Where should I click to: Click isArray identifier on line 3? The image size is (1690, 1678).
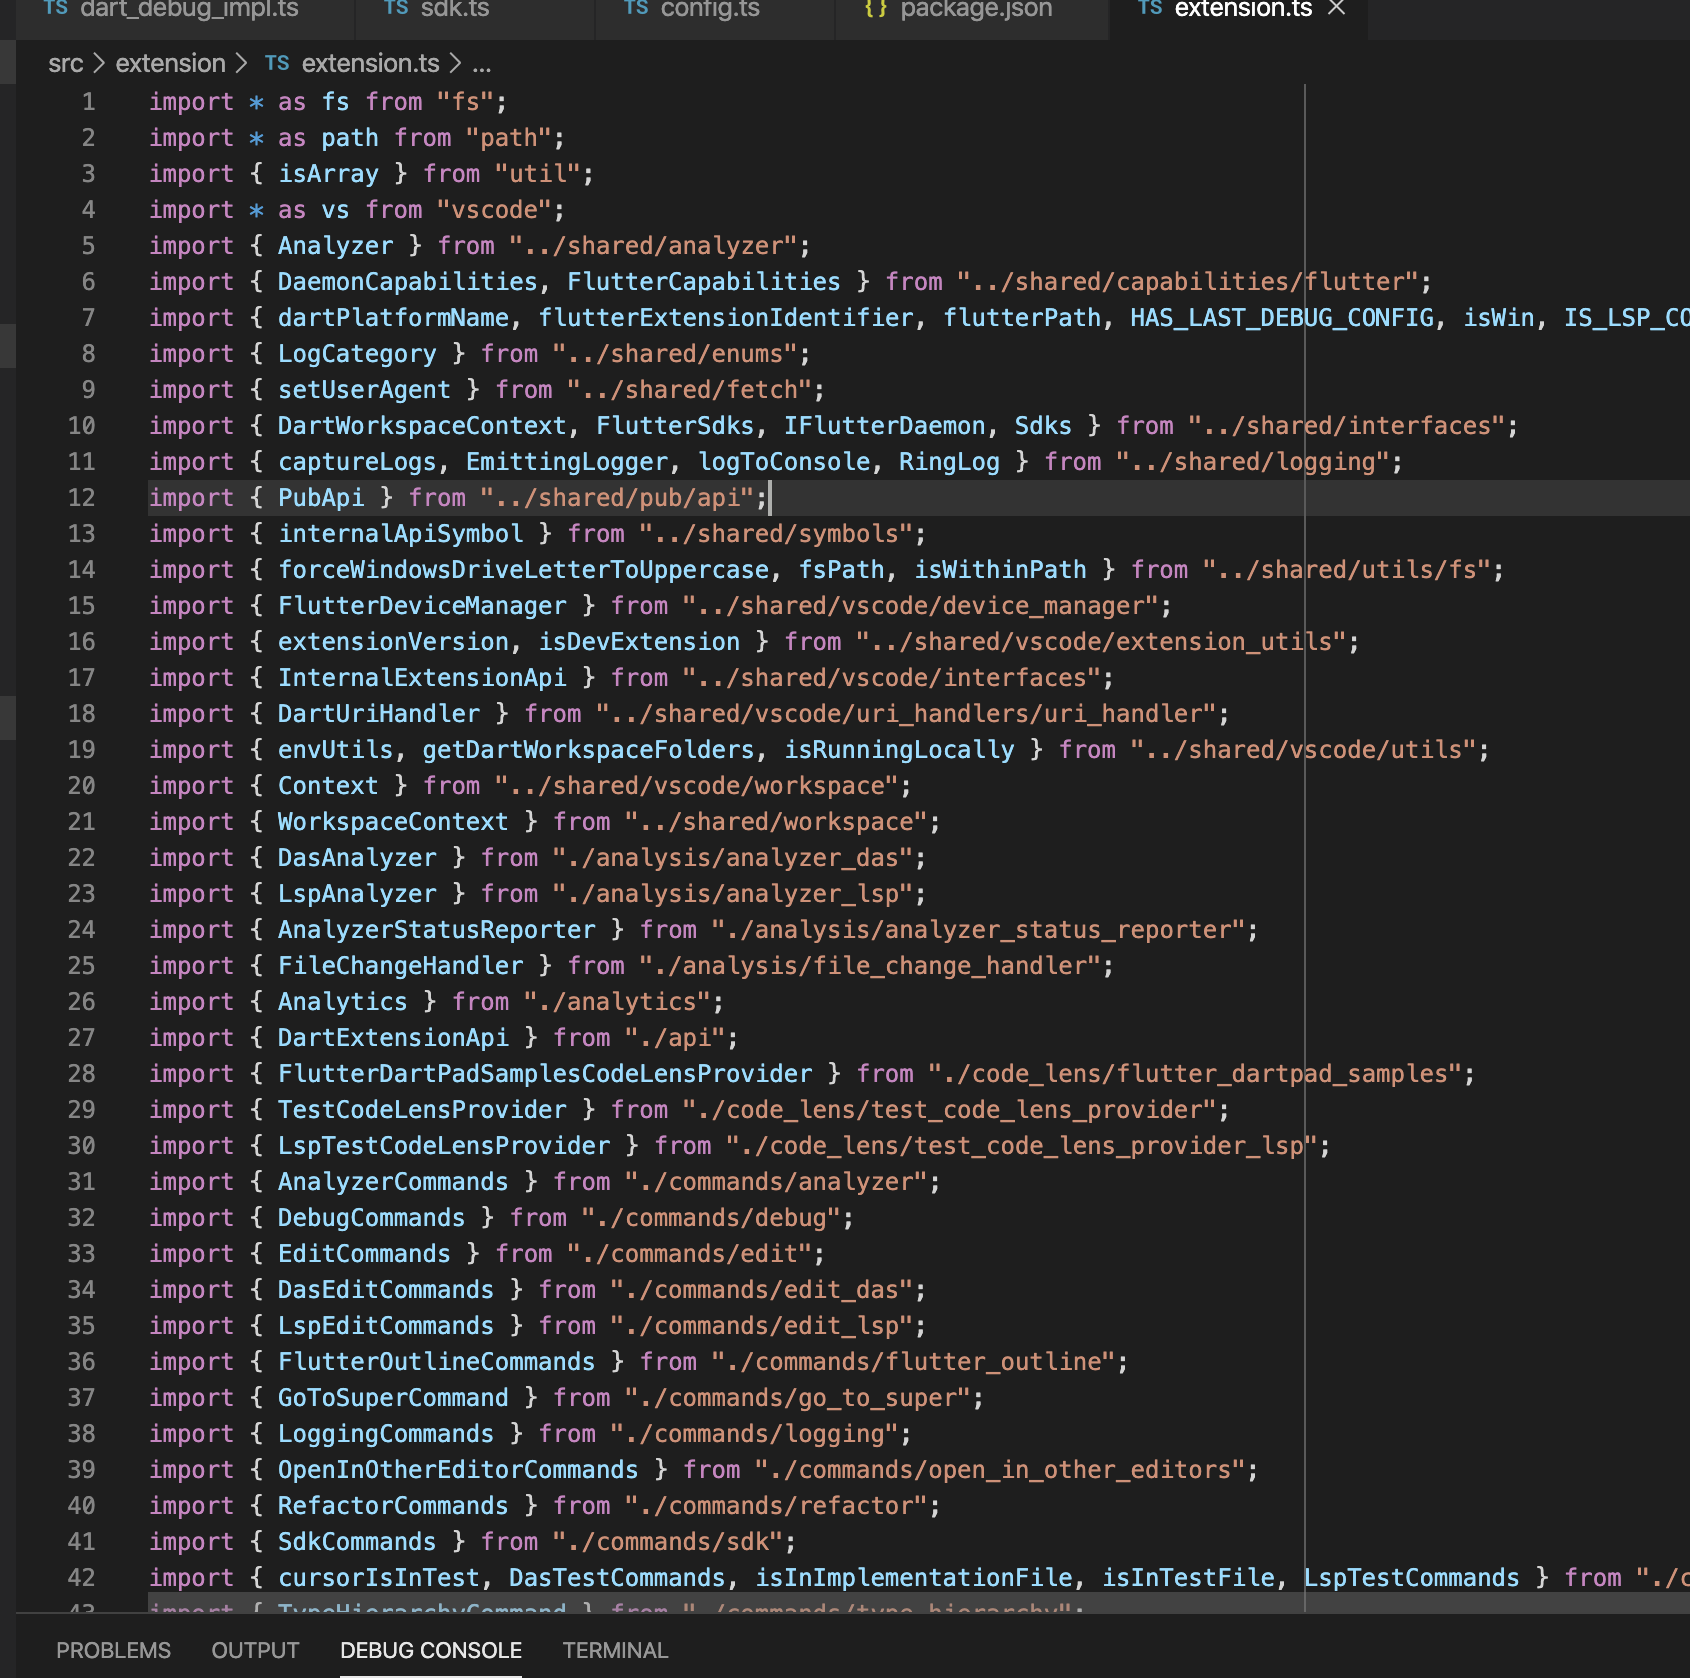pos(329,174)
